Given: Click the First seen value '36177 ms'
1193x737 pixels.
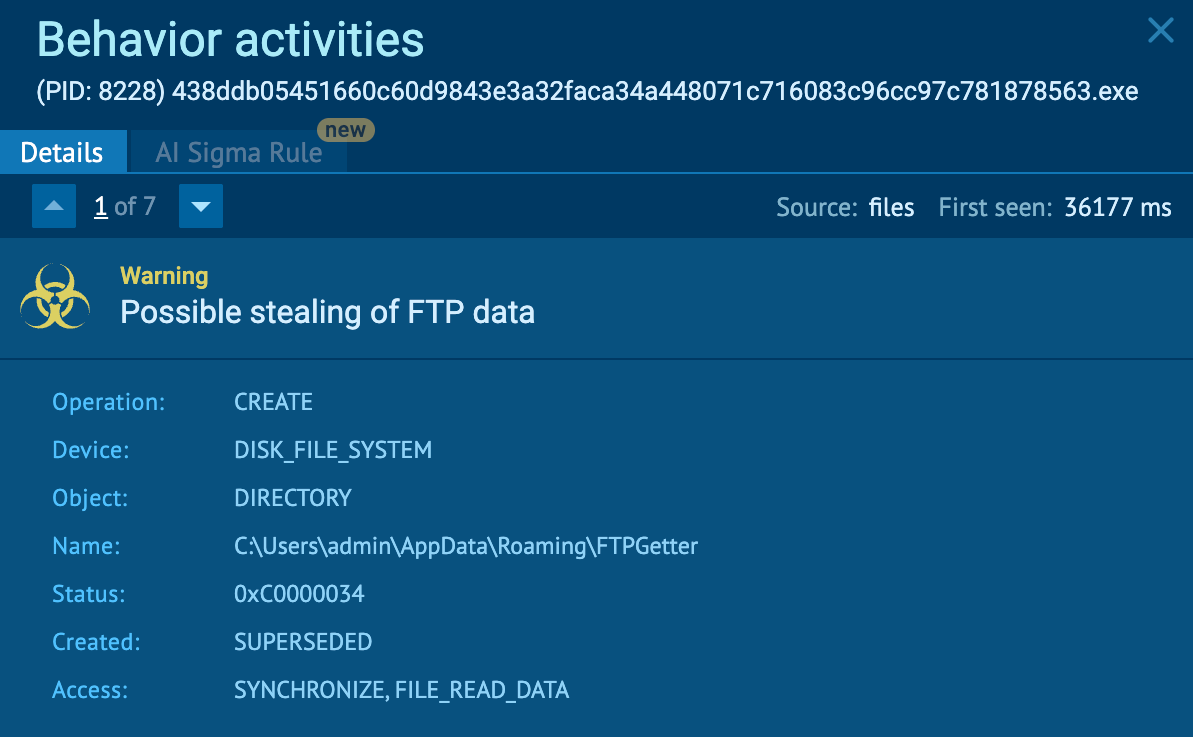Looking at the screenshot, I should [x=1118, y=207].
